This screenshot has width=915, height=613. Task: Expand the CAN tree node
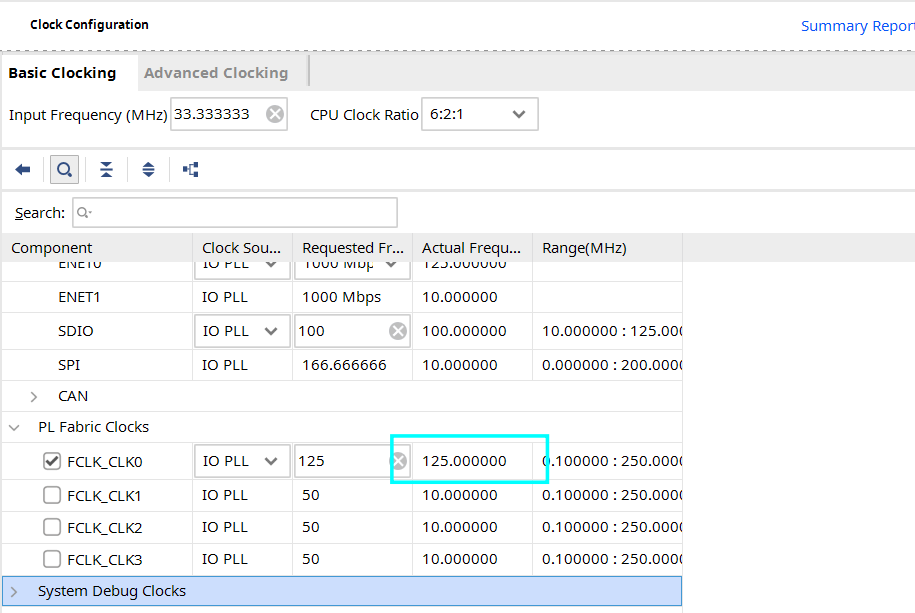[x=34, y=397]
